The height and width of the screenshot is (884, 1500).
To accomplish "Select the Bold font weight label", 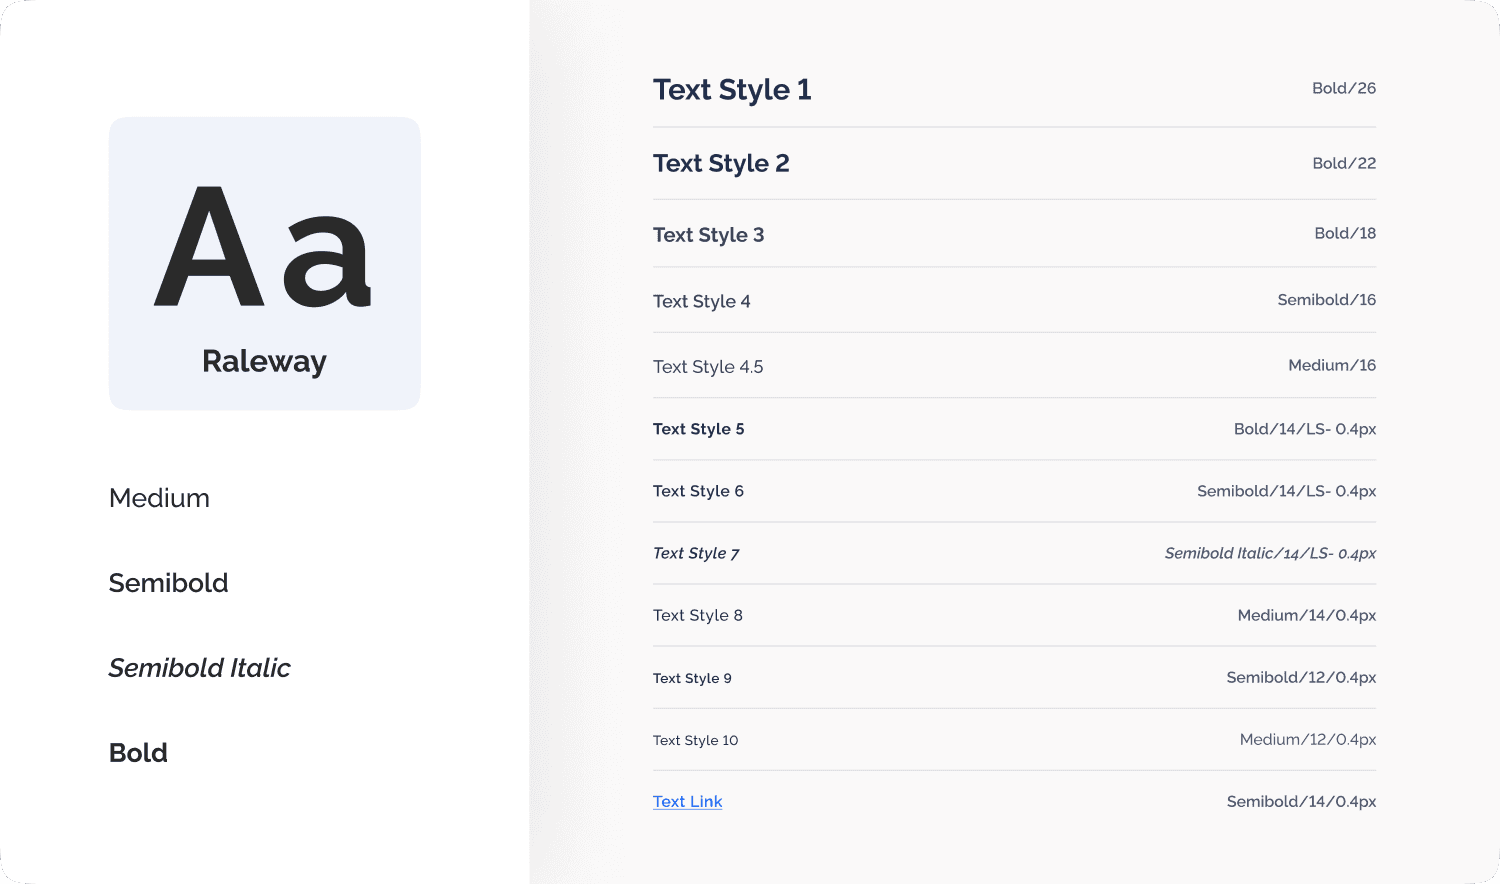I will [x=138, y=753].
